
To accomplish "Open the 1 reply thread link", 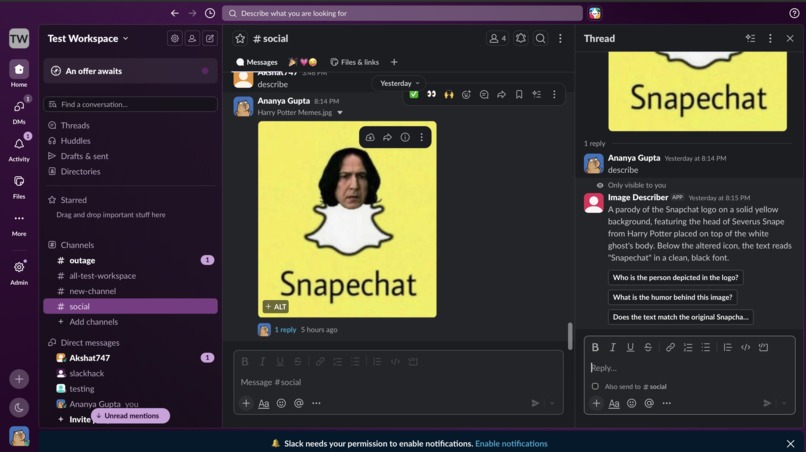I will [285, 330].
